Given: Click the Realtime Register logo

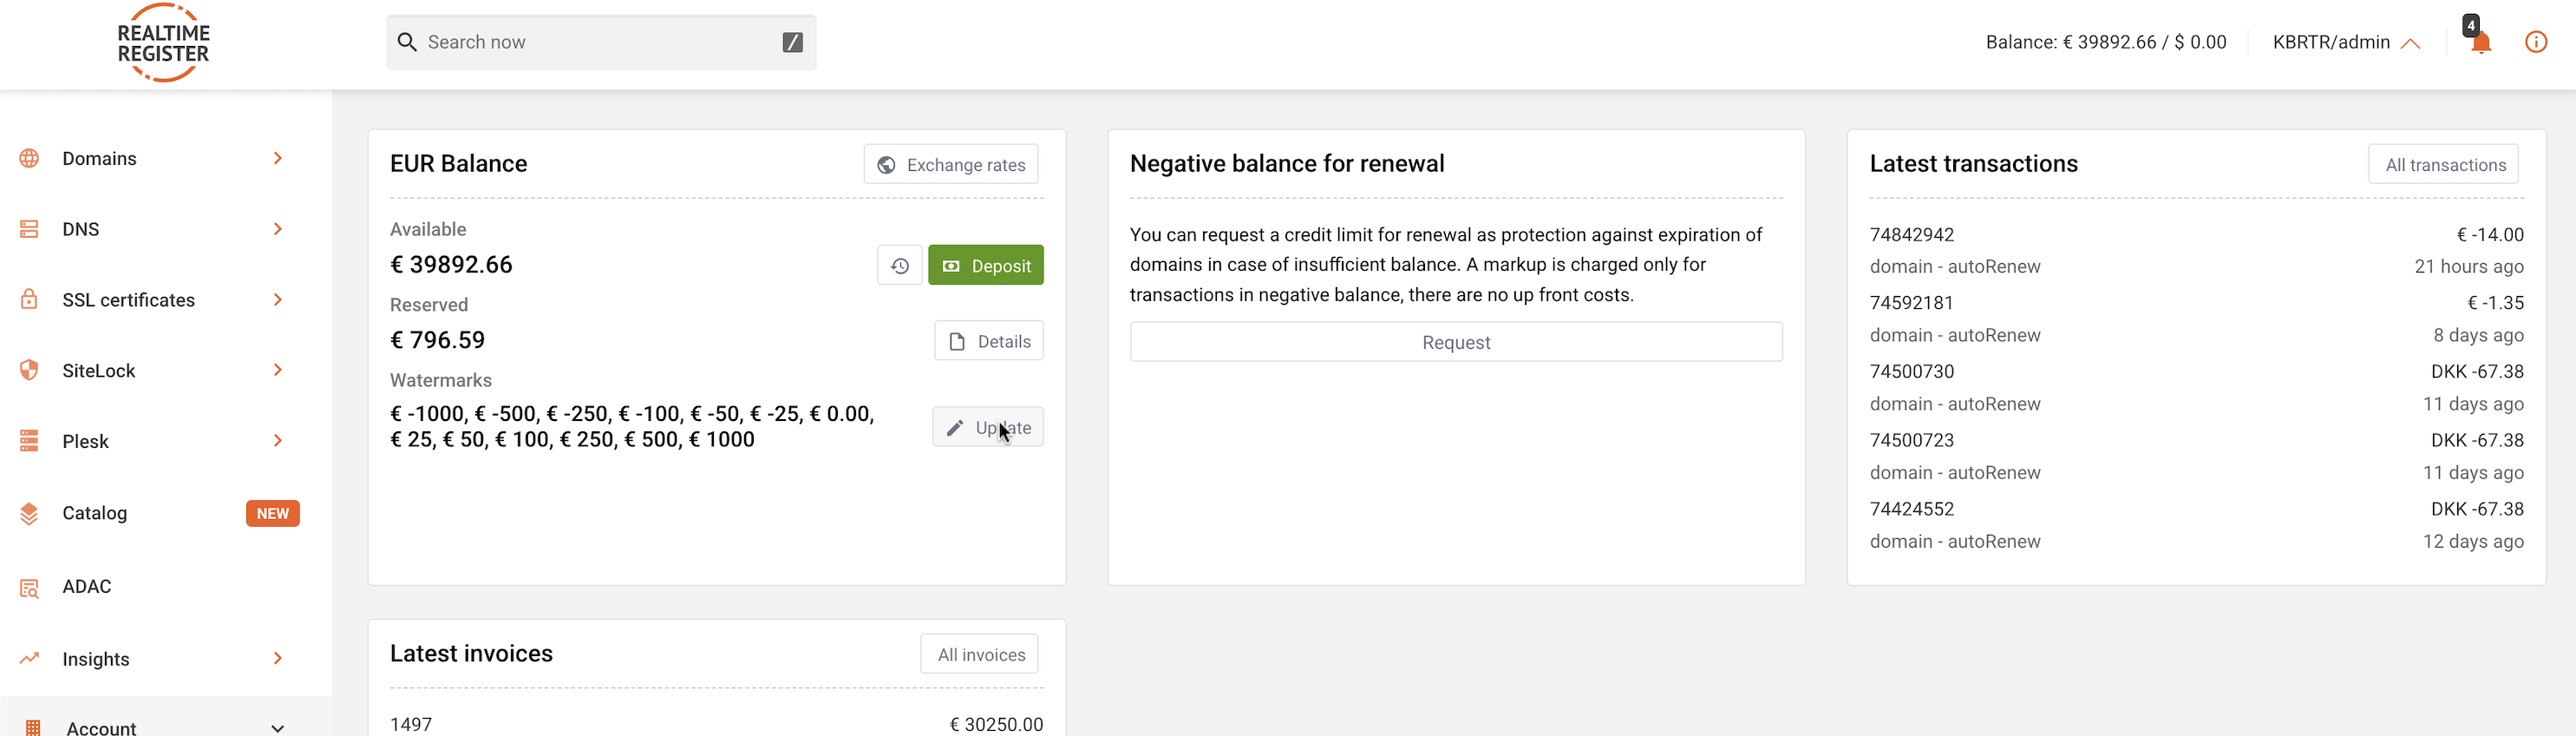Looking at the screenshot, I should coord(164,43).
